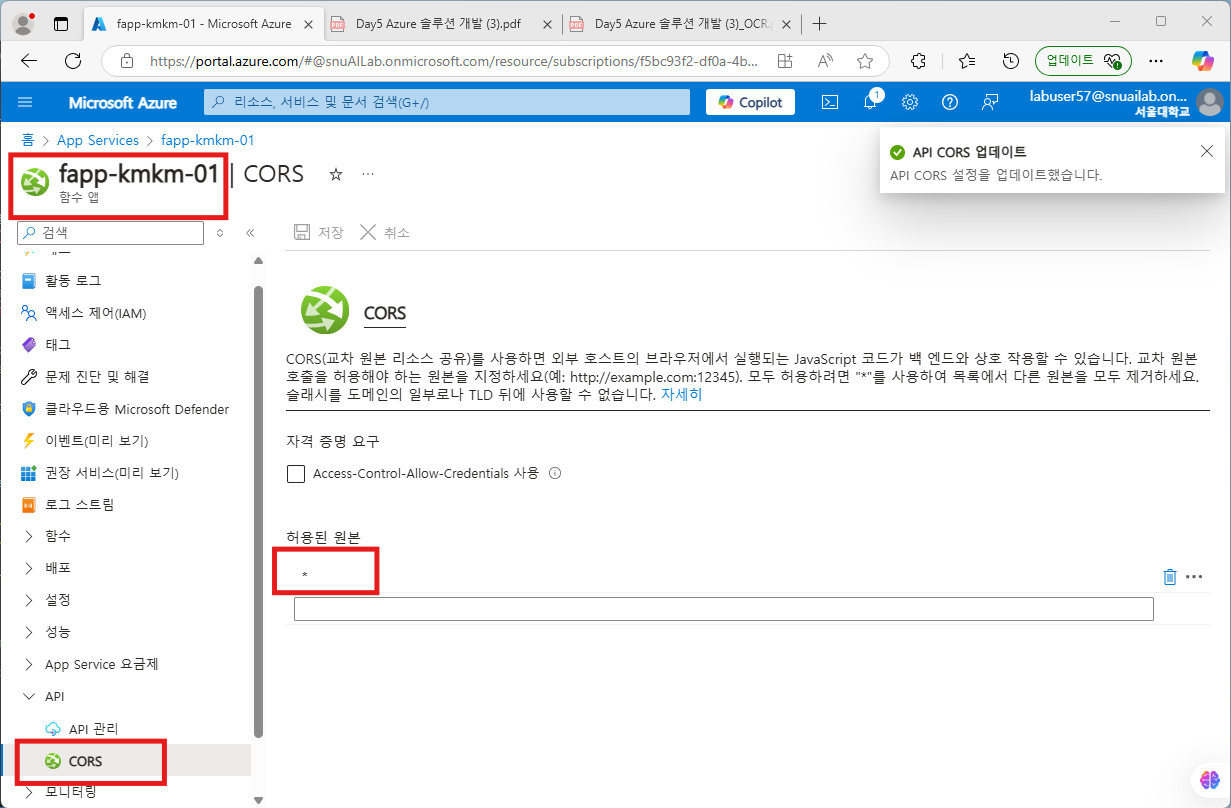The image size is (1231, 808).
Task: Click the browser Update (업데이트) button
Action: coord(1083,61)
